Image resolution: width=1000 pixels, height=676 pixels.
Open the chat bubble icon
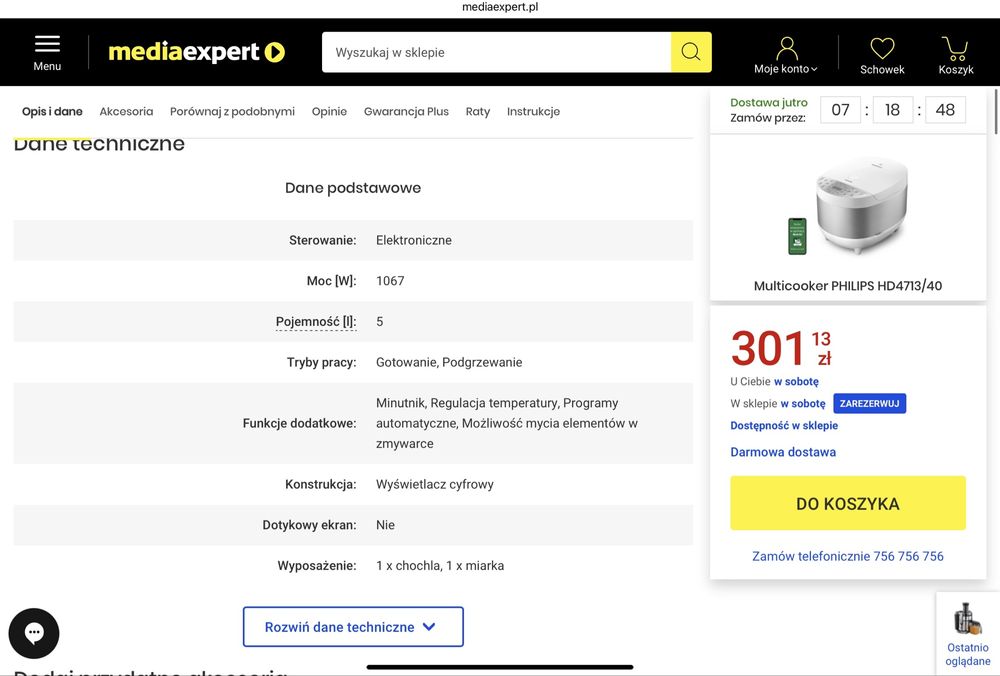click(x=34, y=633)
